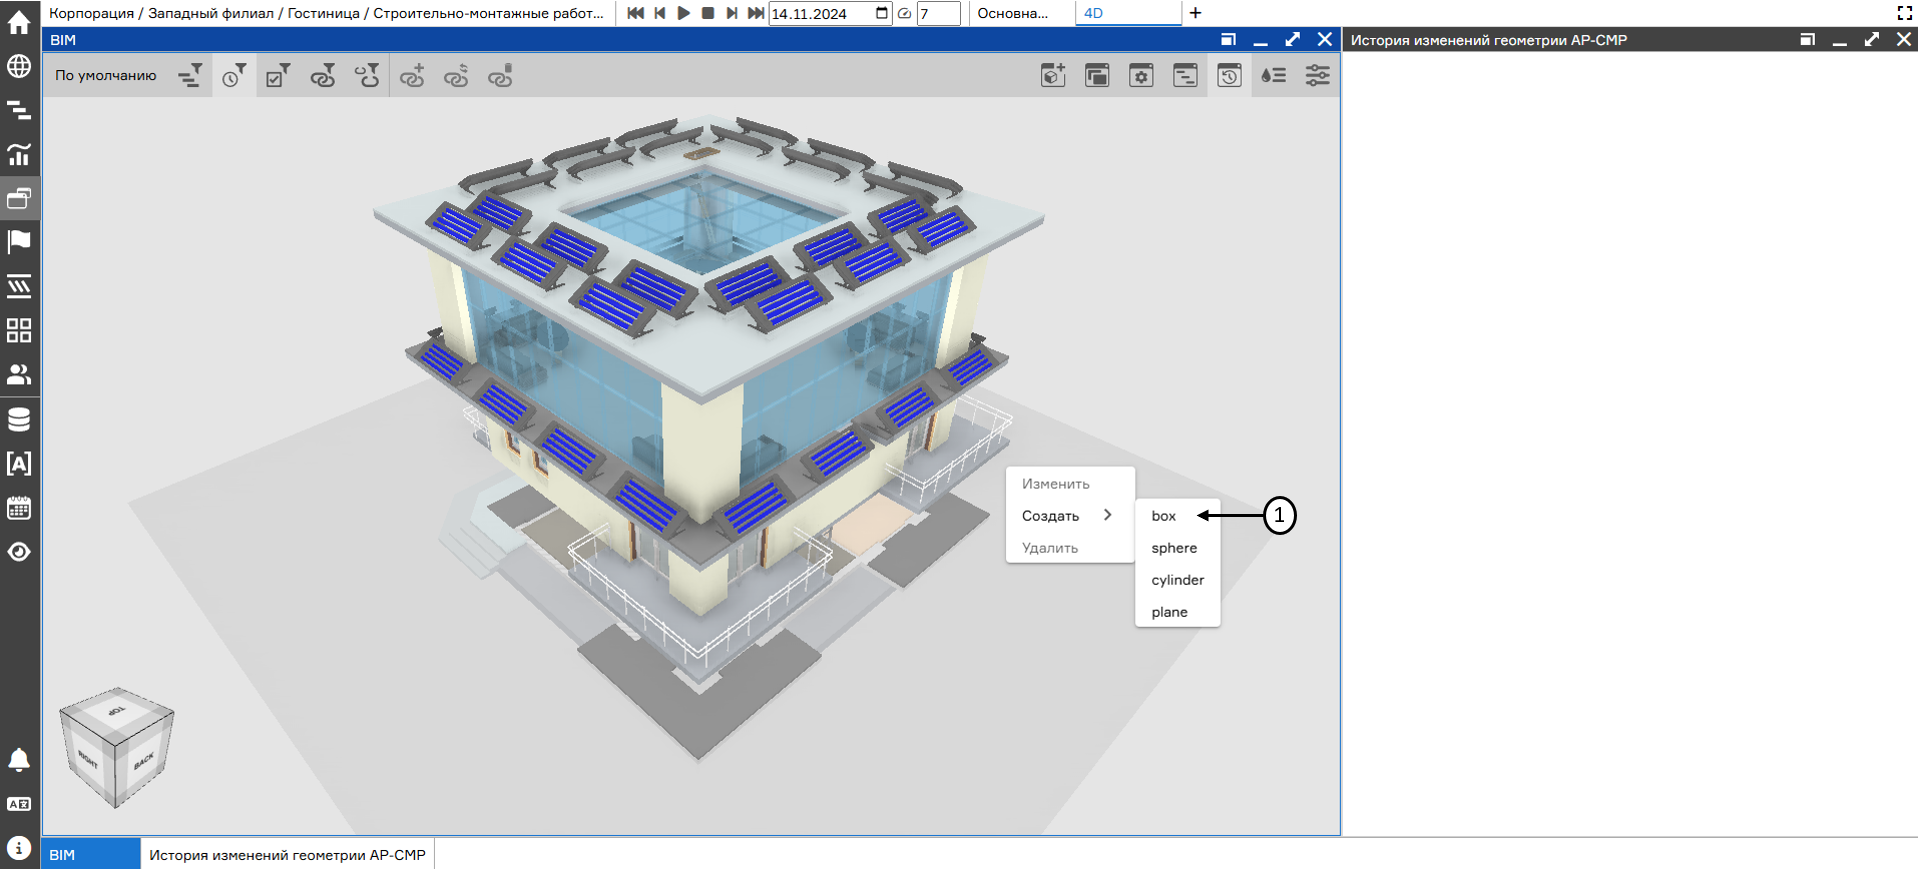The image size is (1918, 870).
Task: Toggle the unlinked elements filter icon
Action: coord(367,76)
